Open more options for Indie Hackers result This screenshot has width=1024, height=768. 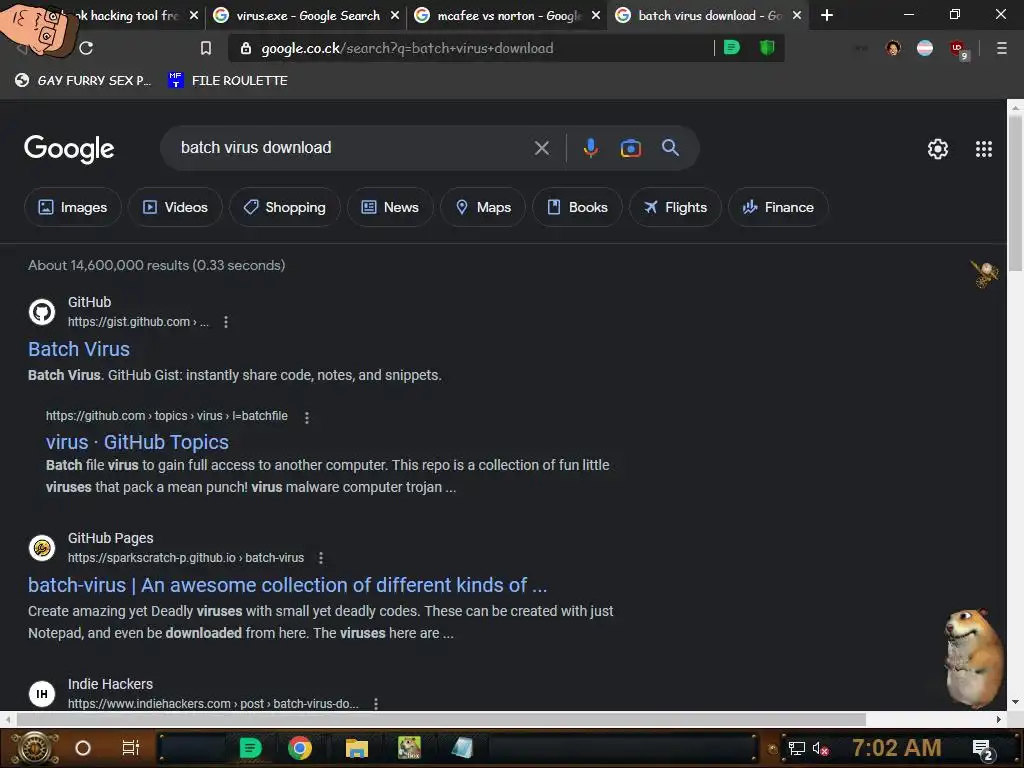tap(376, 703)
